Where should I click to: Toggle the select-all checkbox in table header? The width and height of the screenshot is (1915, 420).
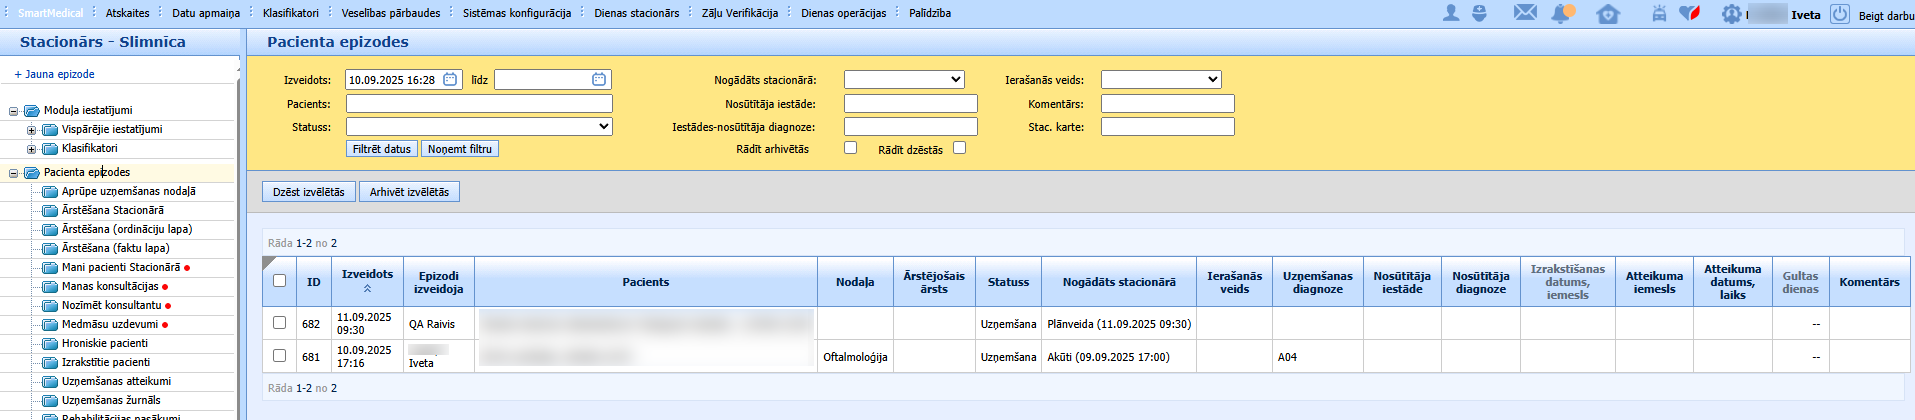279,281
